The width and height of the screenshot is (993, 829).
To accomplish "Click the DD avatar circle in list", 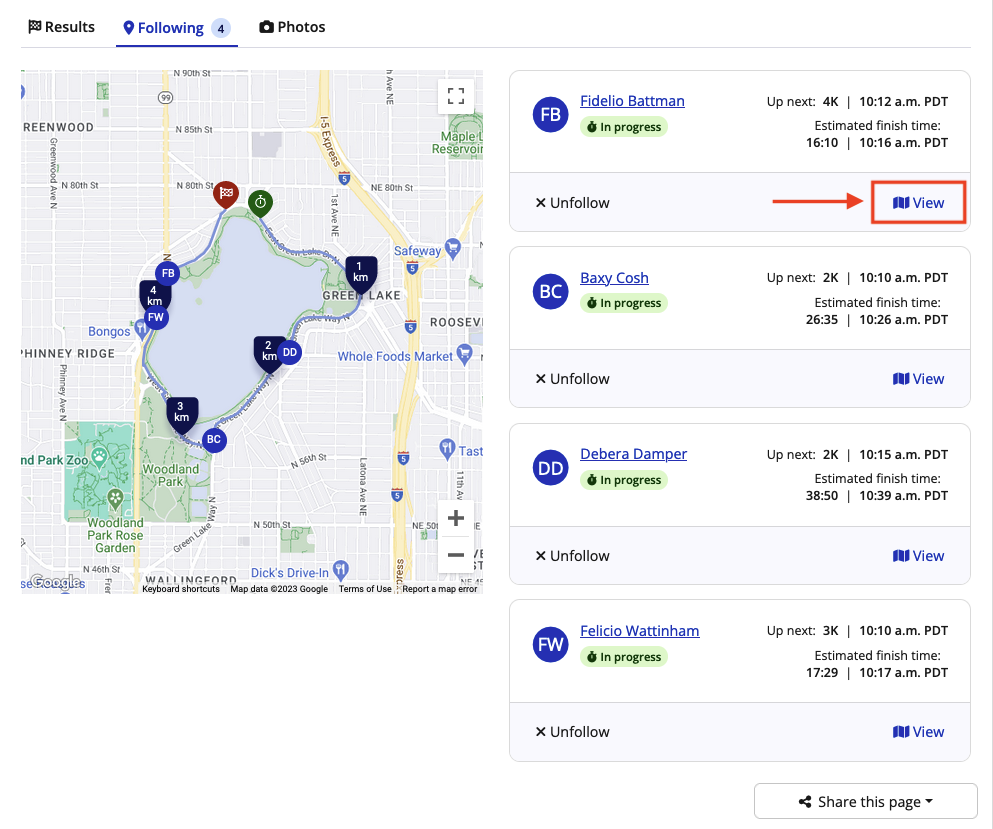I will tap(551, 468).
